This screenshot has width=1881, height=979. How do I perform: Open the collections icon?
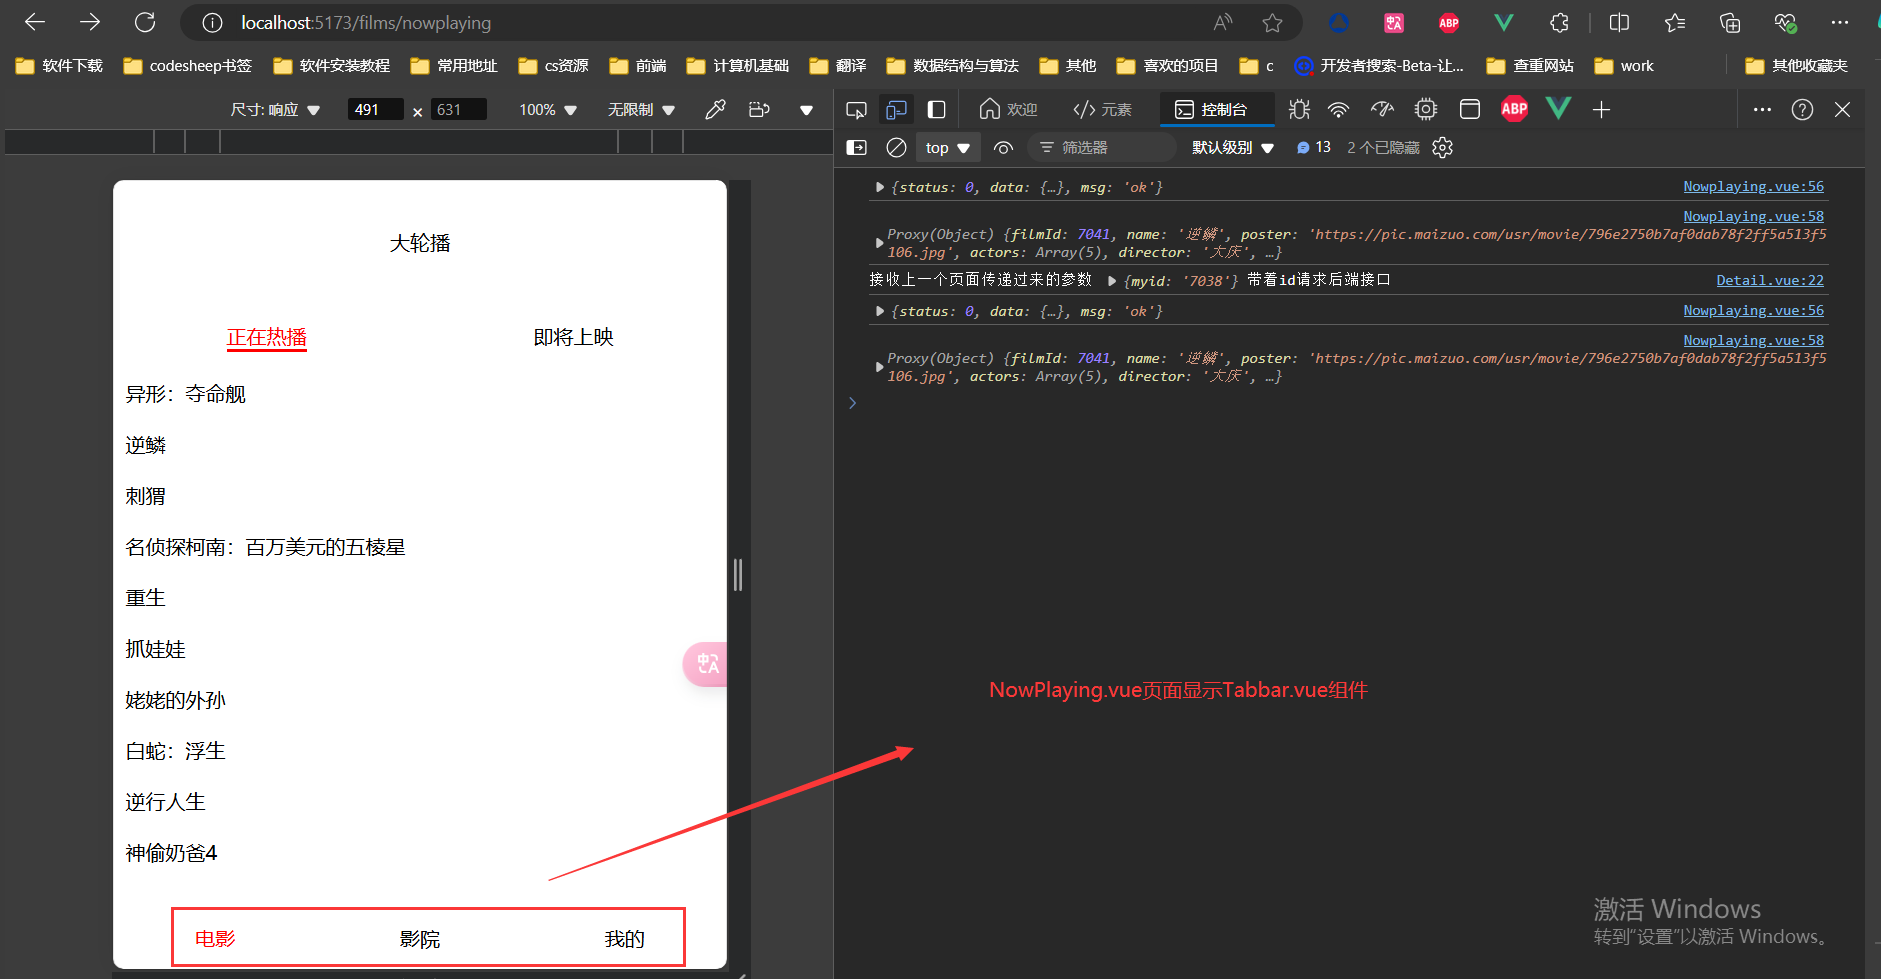tap(1730, 22)
